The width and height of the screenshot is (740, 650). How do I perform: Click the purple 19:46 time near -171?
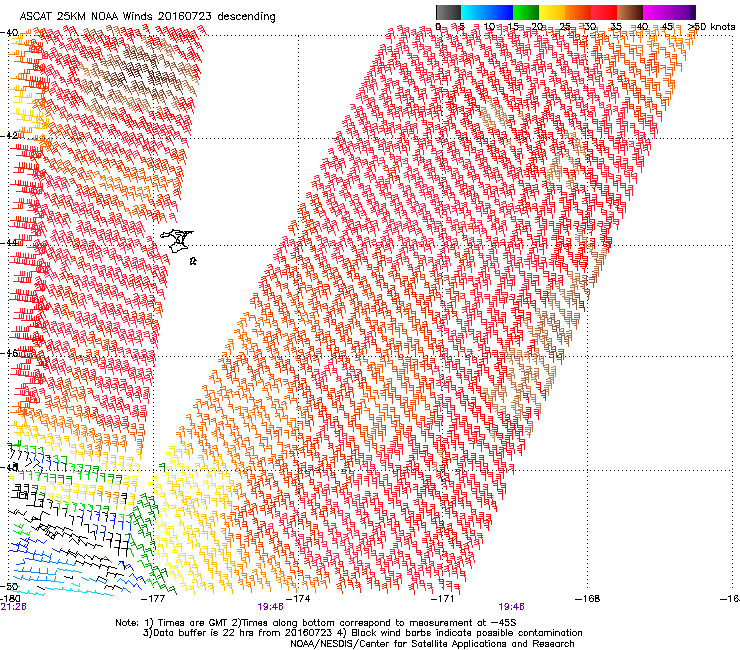coord(512,607)
